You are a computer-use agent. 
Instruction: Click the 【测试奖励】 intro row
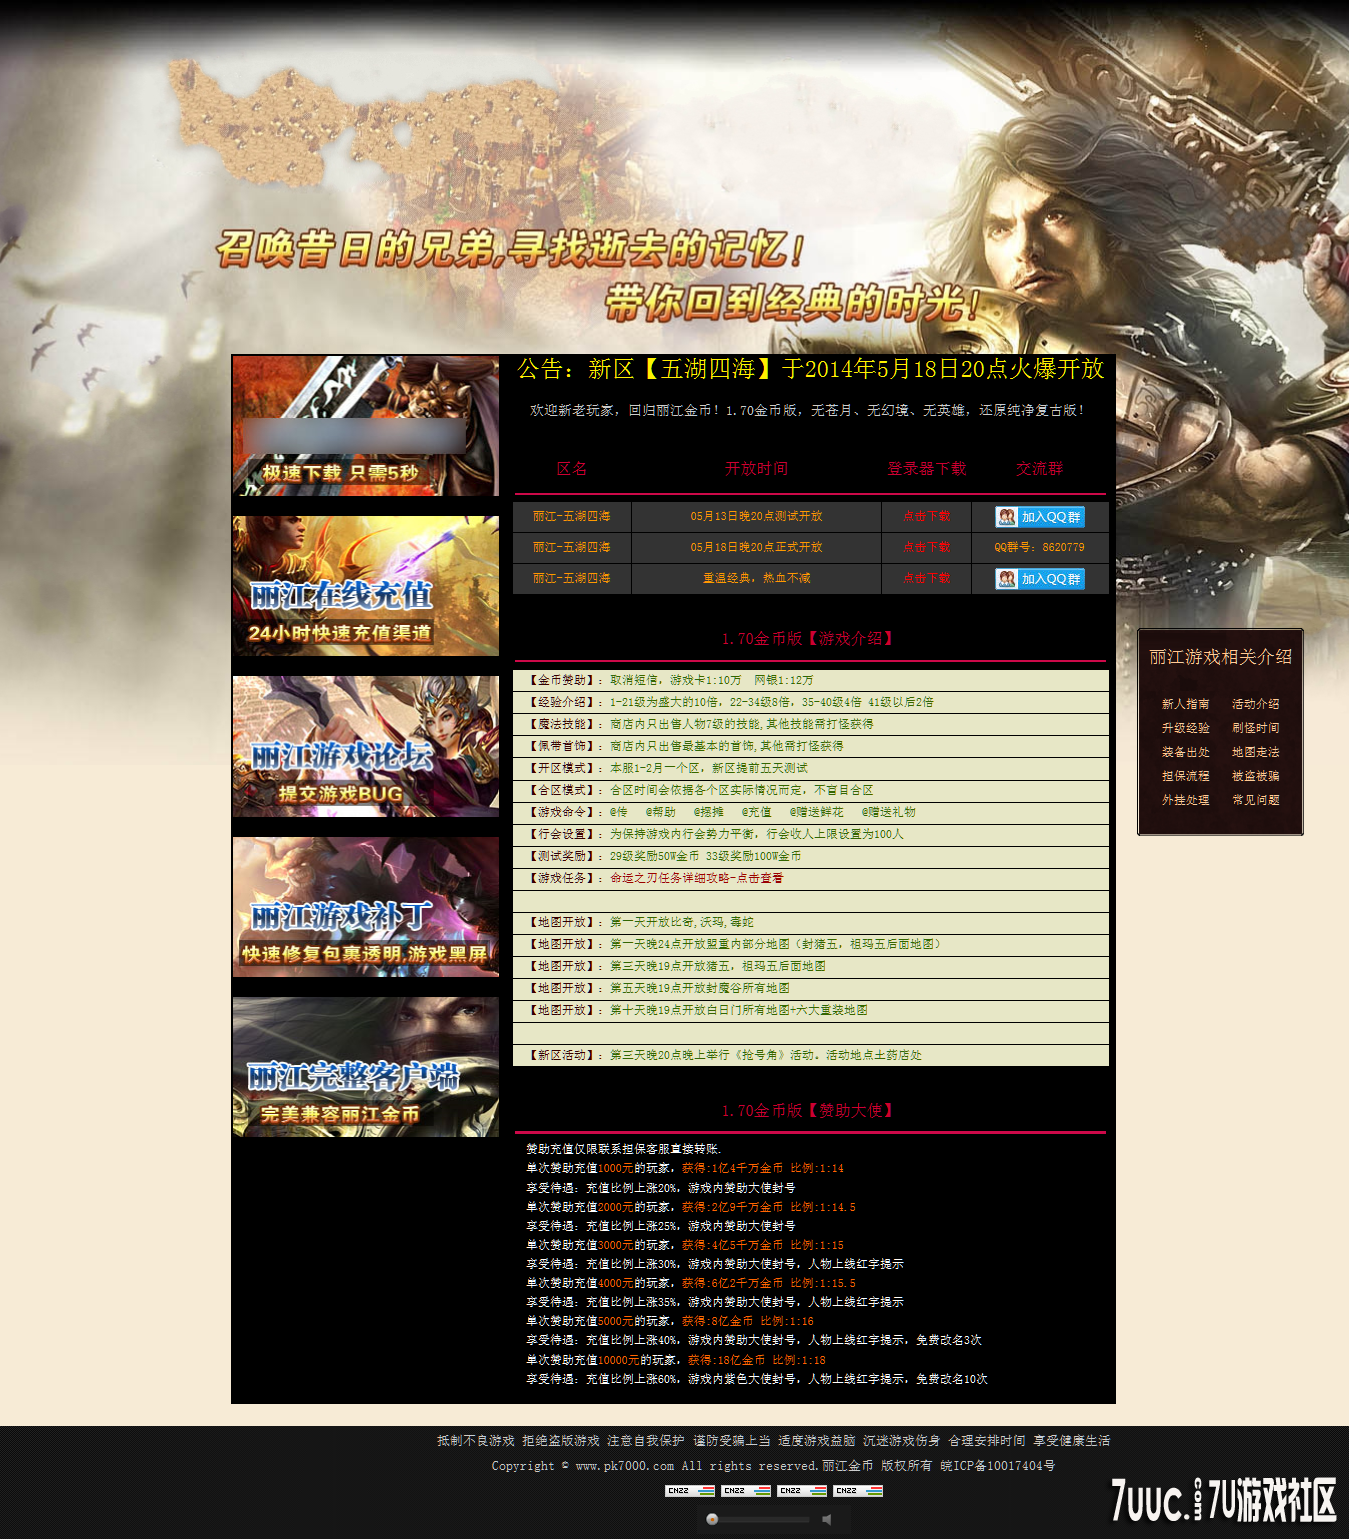click(x=811, y=857)
